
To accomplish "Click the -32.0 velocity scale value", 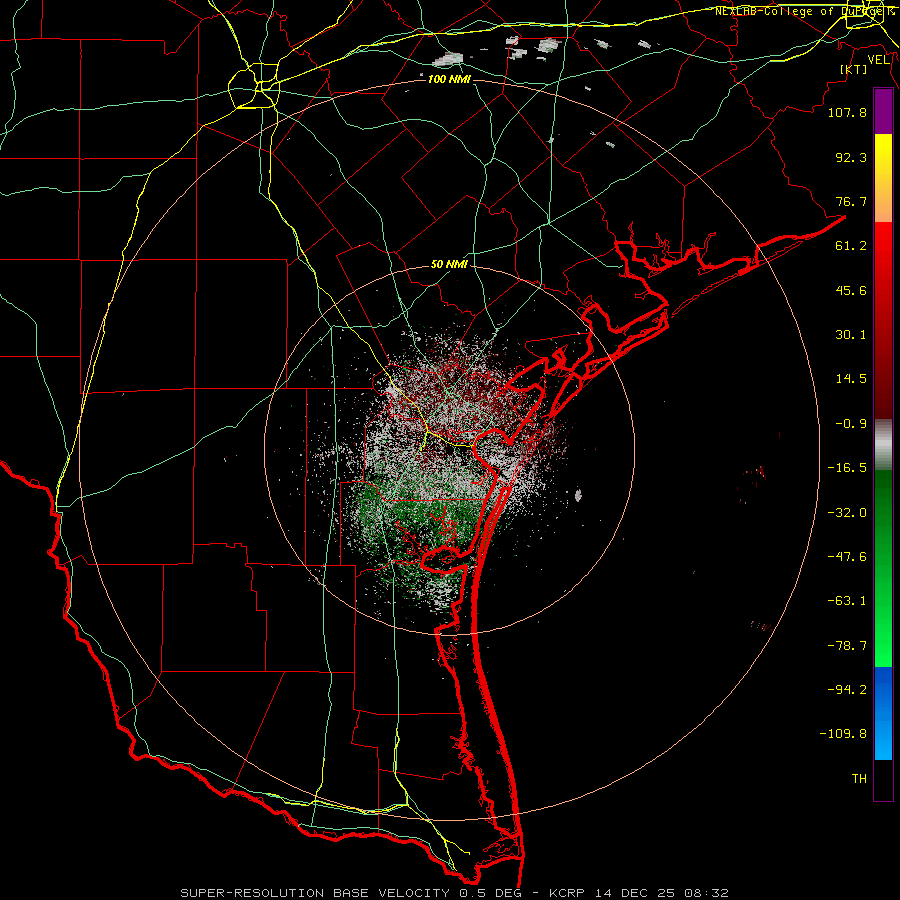I will pos(847,513).
